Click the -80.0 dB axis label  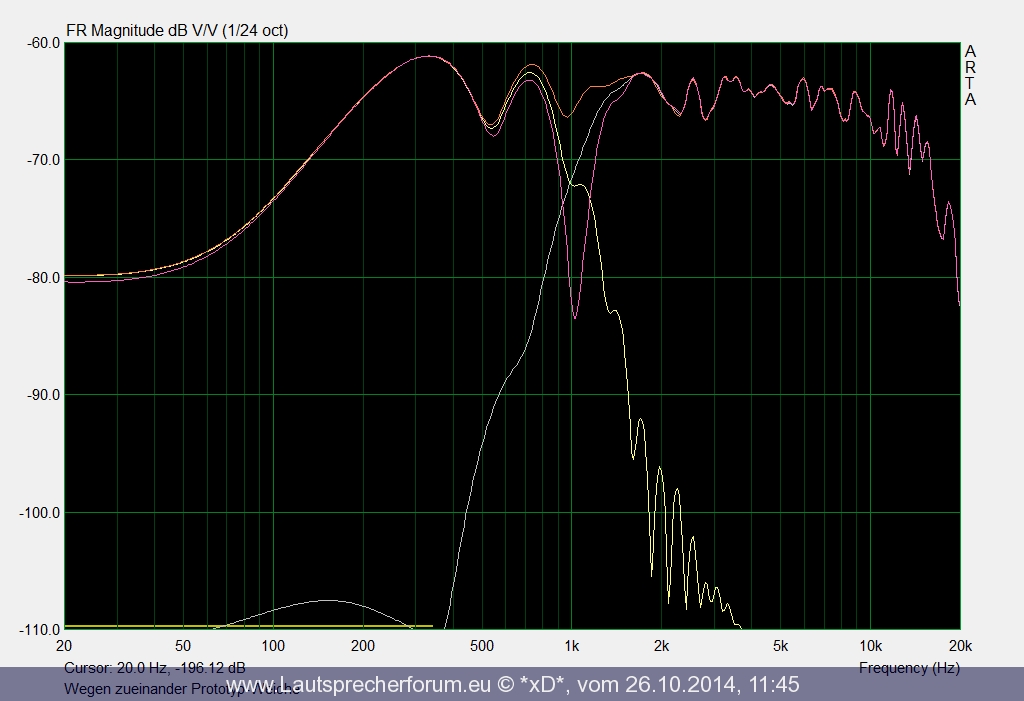(41, 278)
